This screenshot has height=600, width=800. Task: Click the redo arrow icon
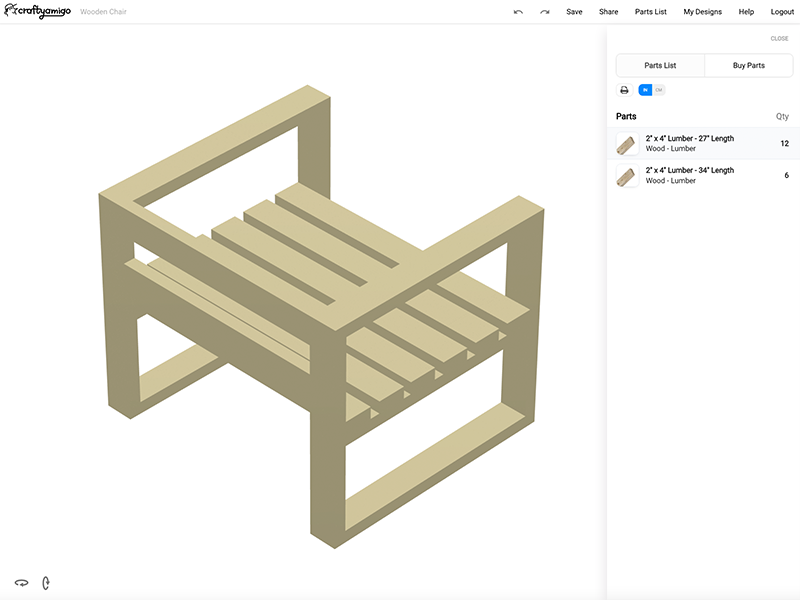[x=545, y=12]
